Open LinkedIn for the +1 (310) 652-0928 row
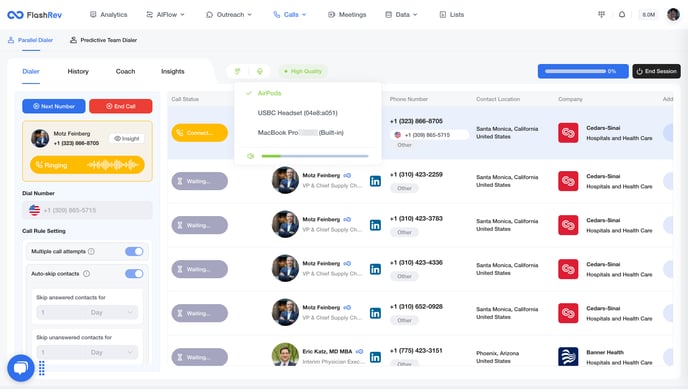Image resolution: width=688 pixels, height=389 pixels. tap(375, 313)
